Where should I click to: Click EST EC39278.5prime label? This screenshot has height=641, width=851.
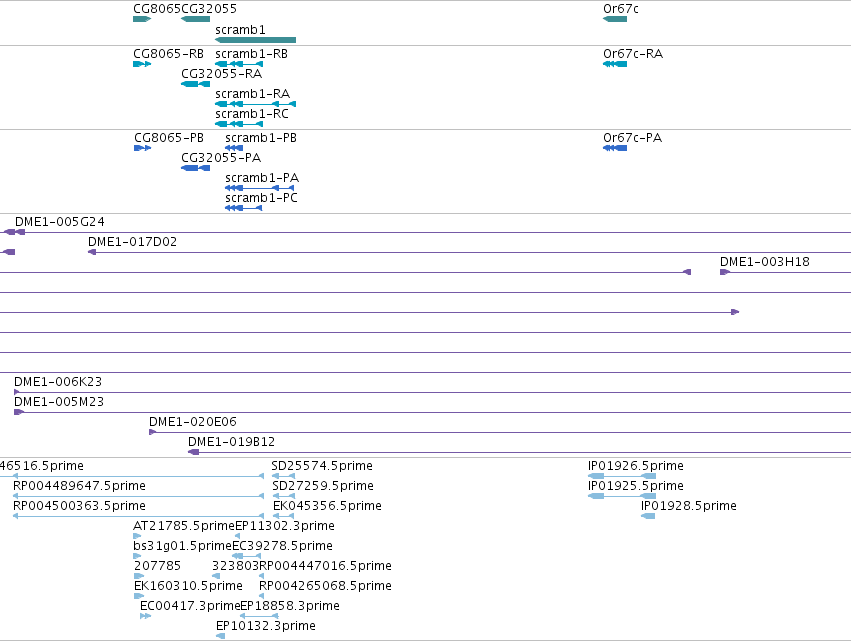282,547
